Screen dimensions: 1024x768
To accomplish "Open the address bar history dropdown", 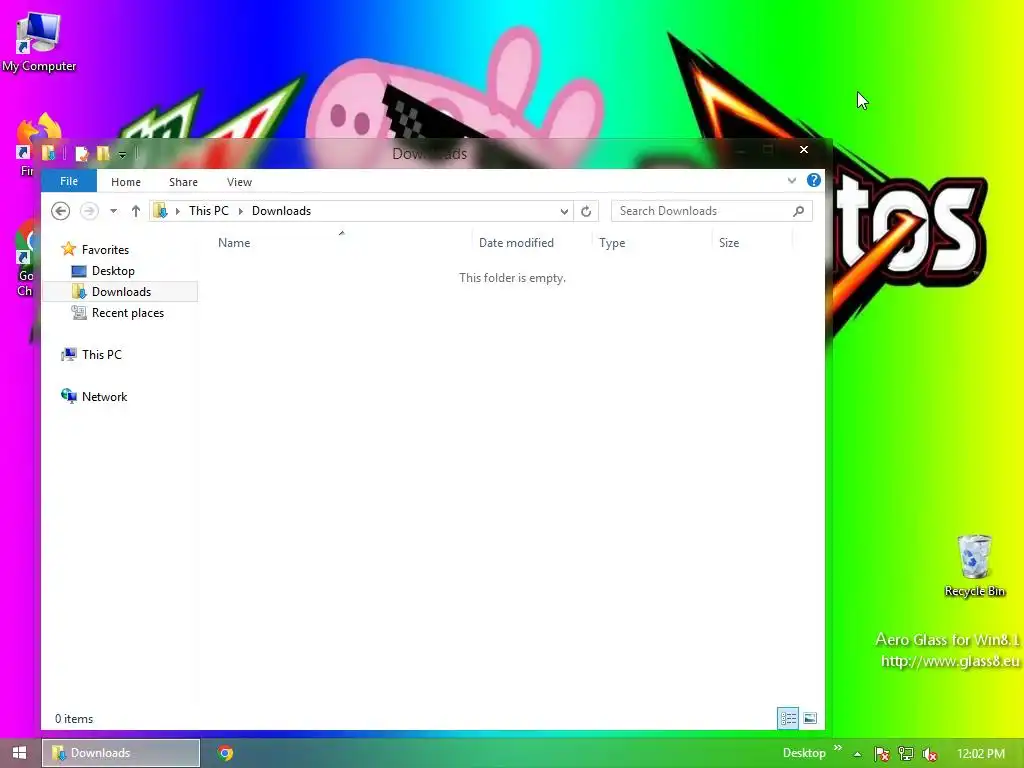I will click(564, 211).
